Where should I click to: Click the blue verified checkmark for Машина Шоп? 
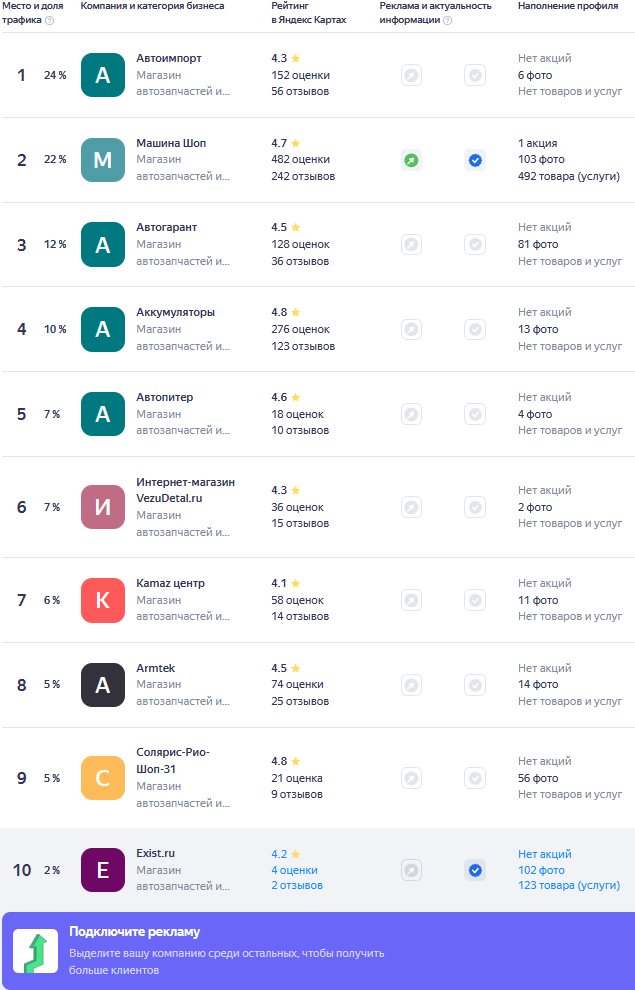[475, 160]
